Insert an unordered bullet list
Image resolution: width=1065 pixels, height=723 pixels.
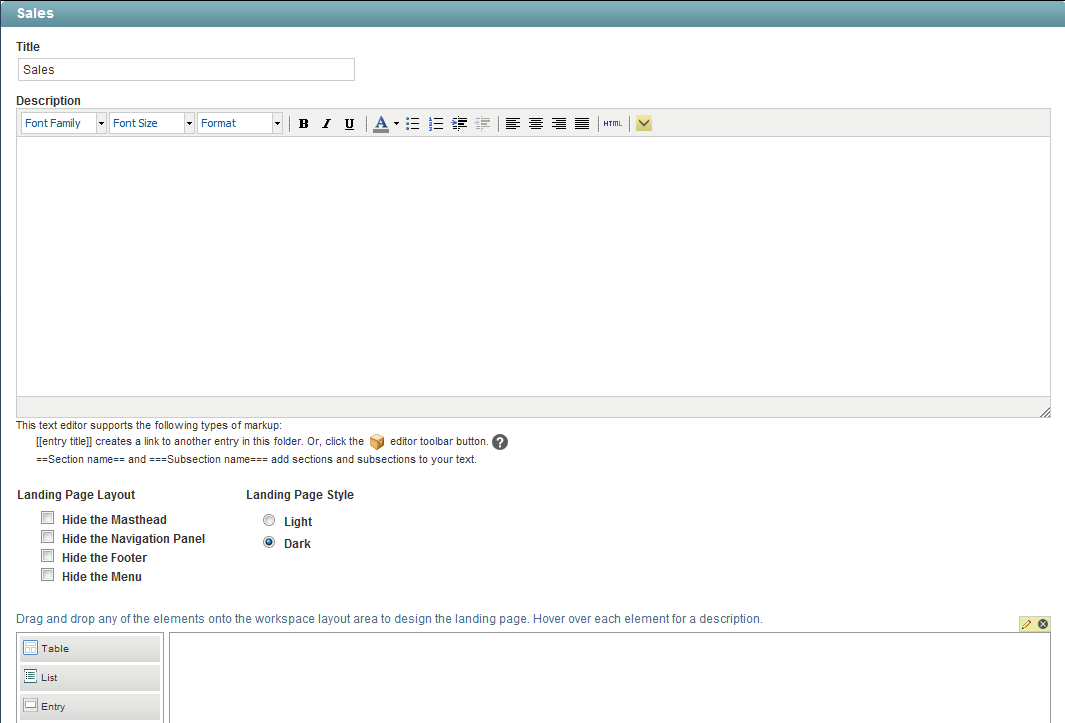(412, 124)
